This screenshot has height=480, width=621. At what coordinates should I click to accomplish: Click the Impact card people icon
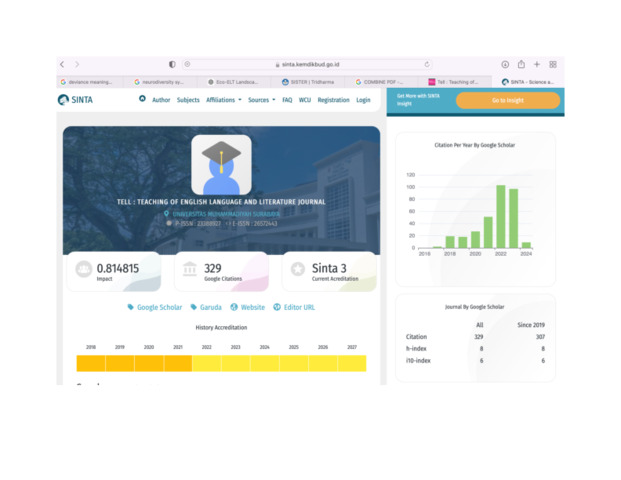[84, 269]
